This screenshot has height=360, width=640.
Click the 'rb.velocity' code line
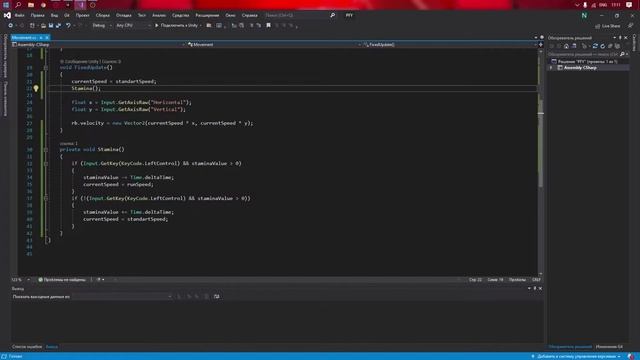click(x=162, y=123)
